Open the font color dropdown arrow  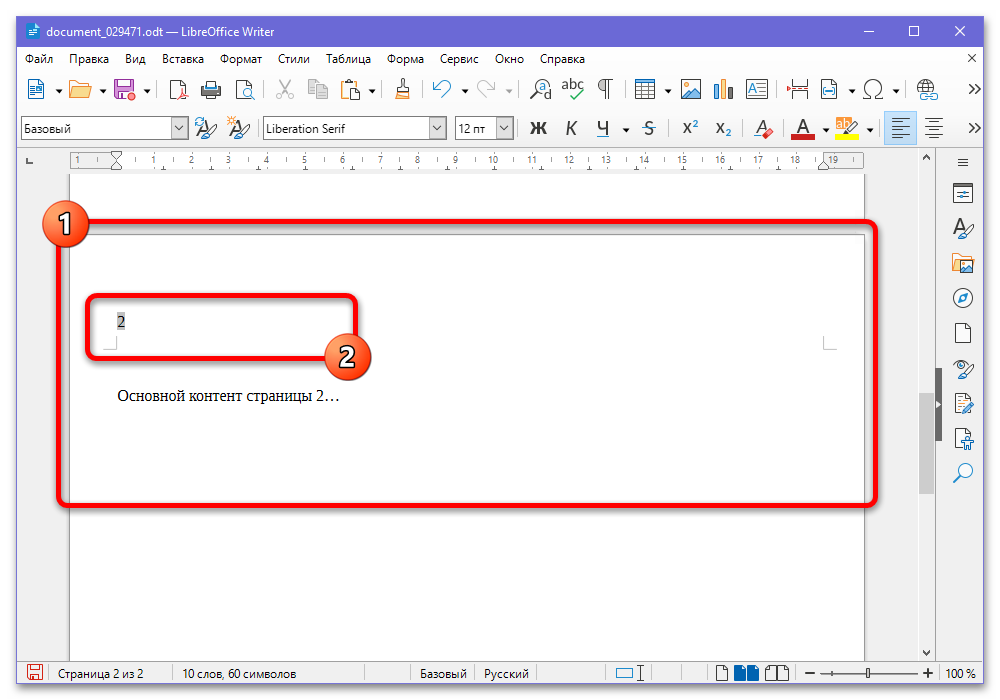(825, 129)
